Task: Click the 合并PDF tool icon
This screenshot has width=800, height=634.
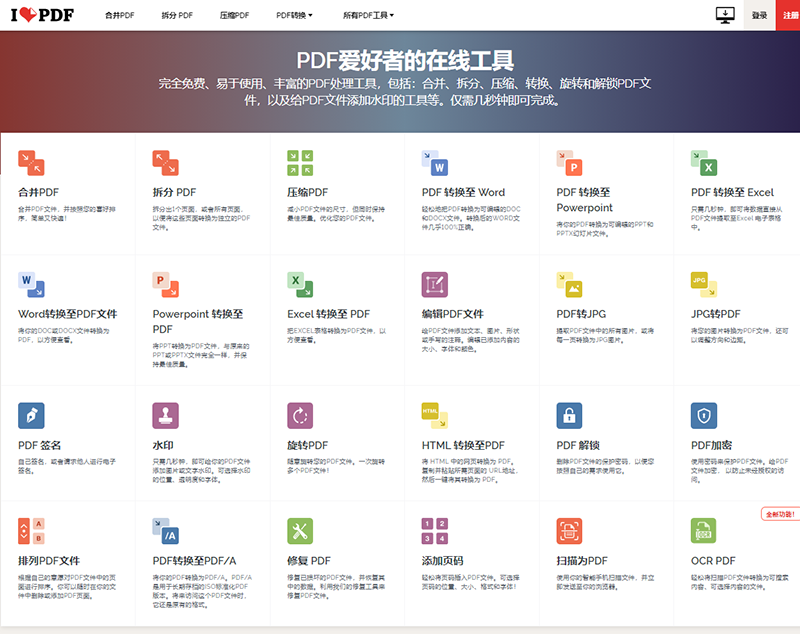Action: (x=31, y=163)
